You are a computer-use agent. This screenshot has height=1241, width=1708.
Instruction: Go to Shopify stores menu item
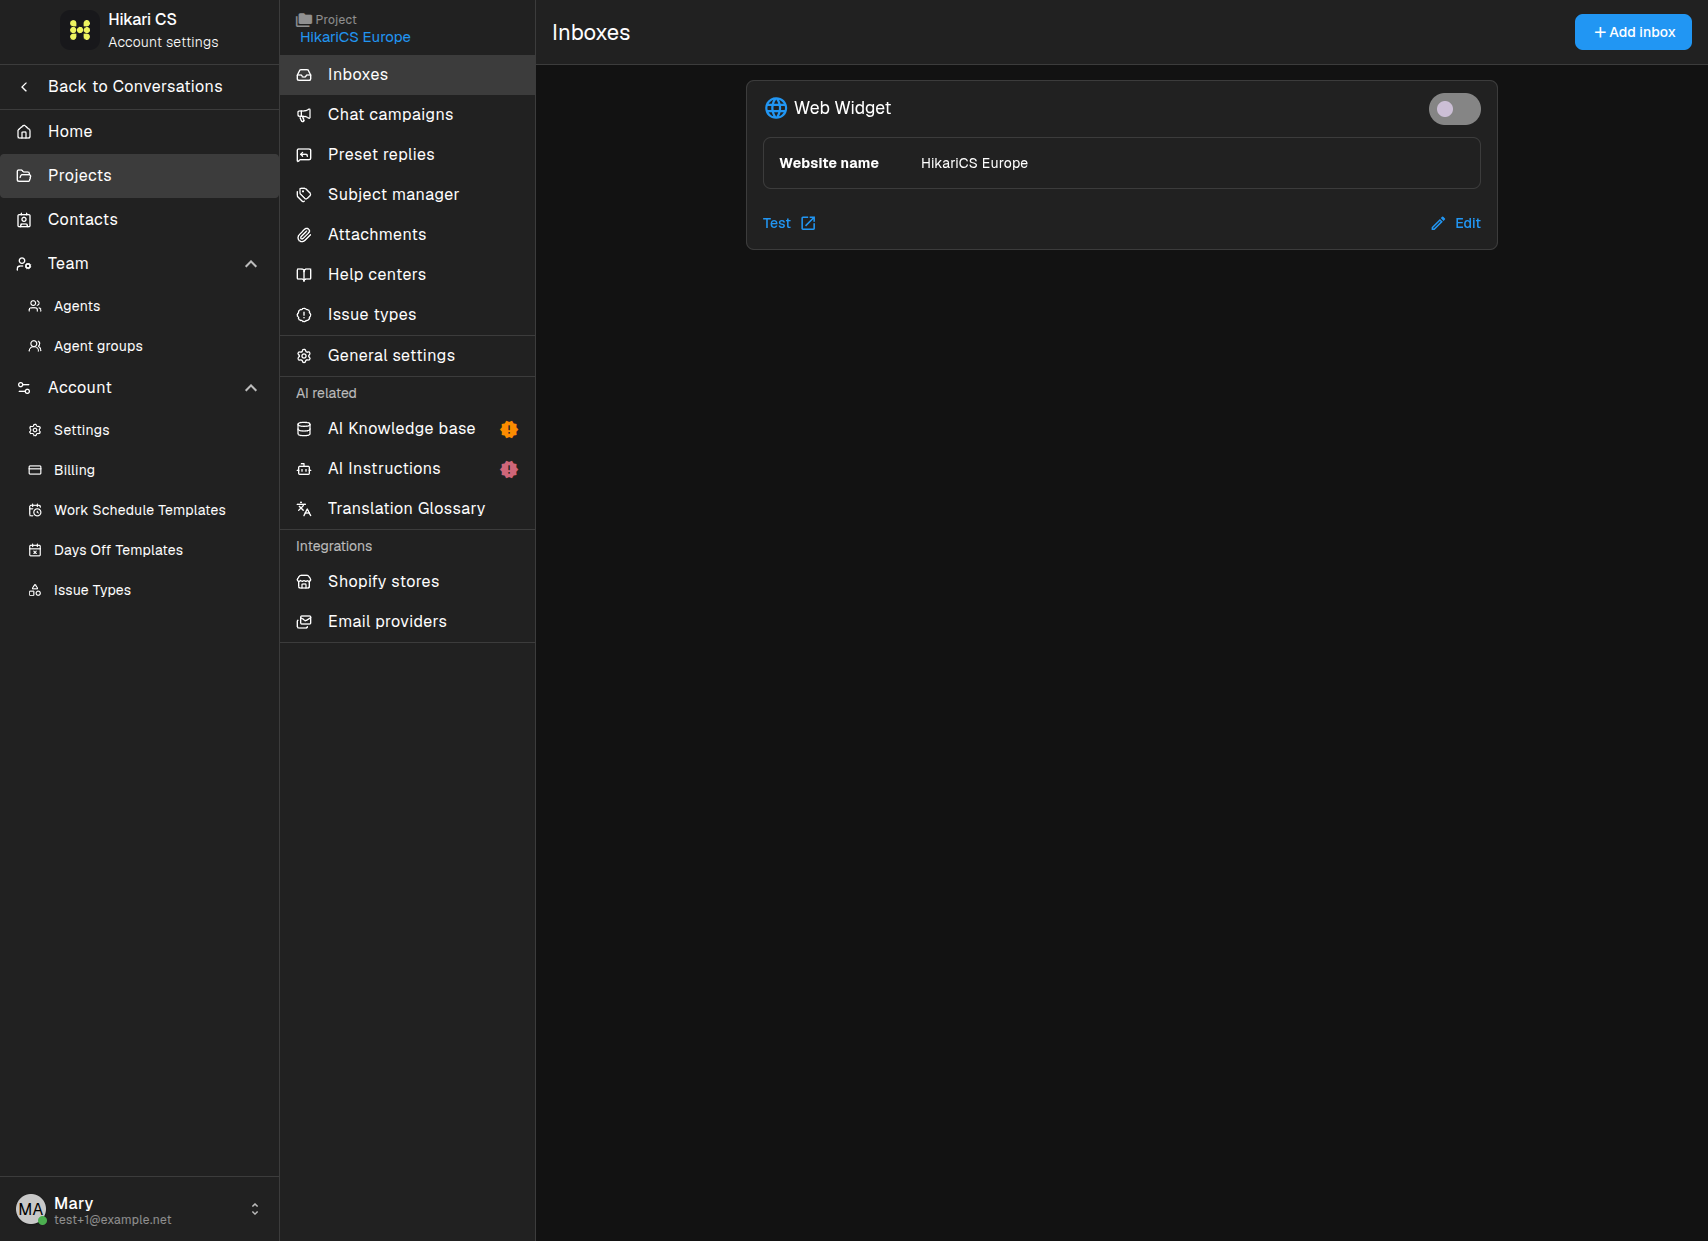(407, 582)
